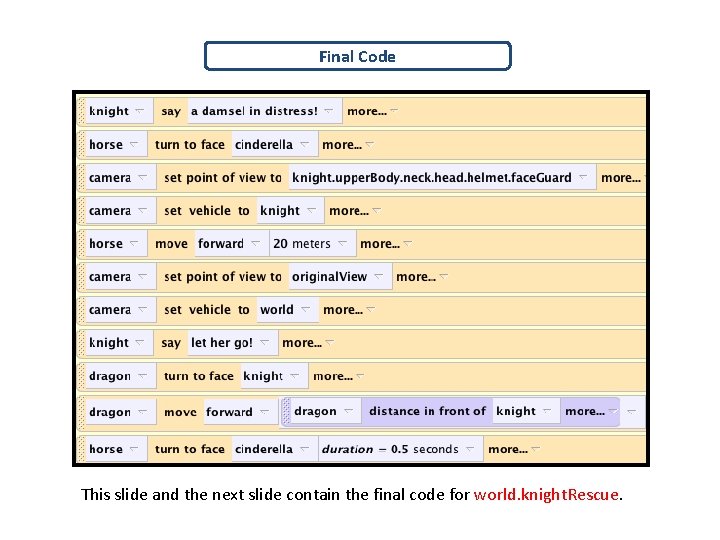Open knight dropdown in set vehicle row
Image resolution: width=720 pixels, height=540 pixels.
coord(290,211)
